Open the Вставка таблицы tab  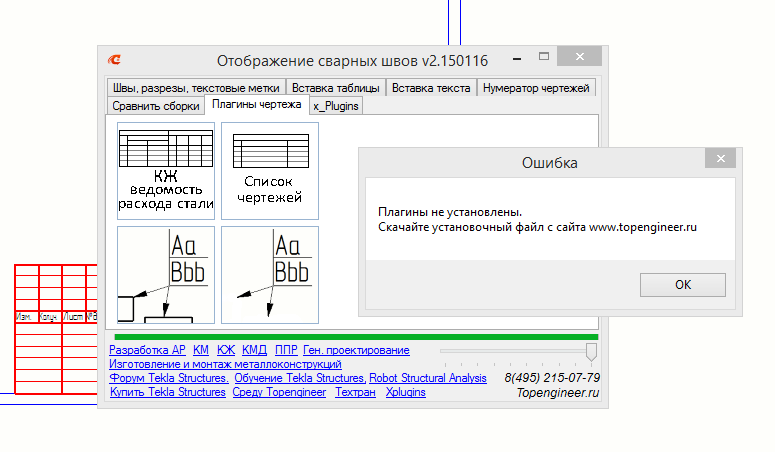point(336,88)
